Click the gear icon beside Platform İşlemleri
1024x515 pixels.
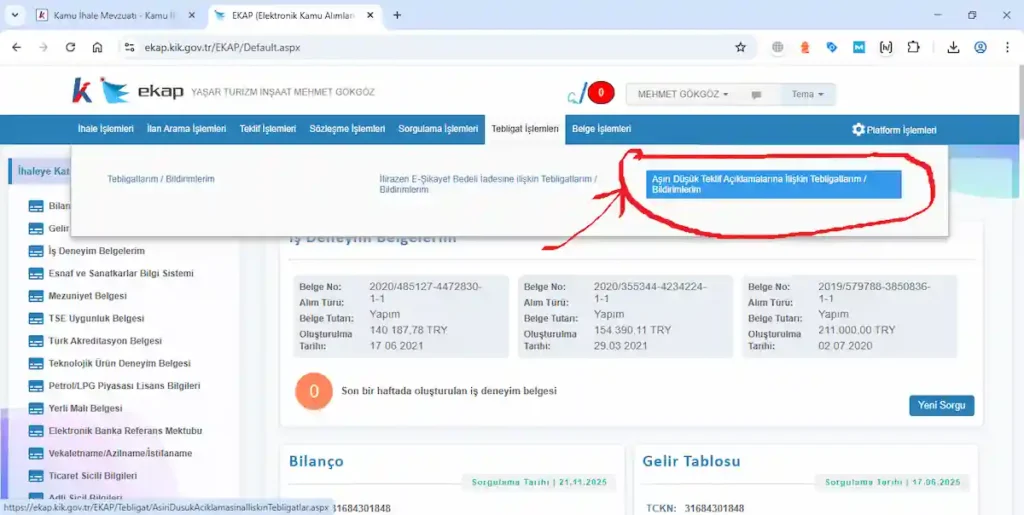click(x=858, y=129)
